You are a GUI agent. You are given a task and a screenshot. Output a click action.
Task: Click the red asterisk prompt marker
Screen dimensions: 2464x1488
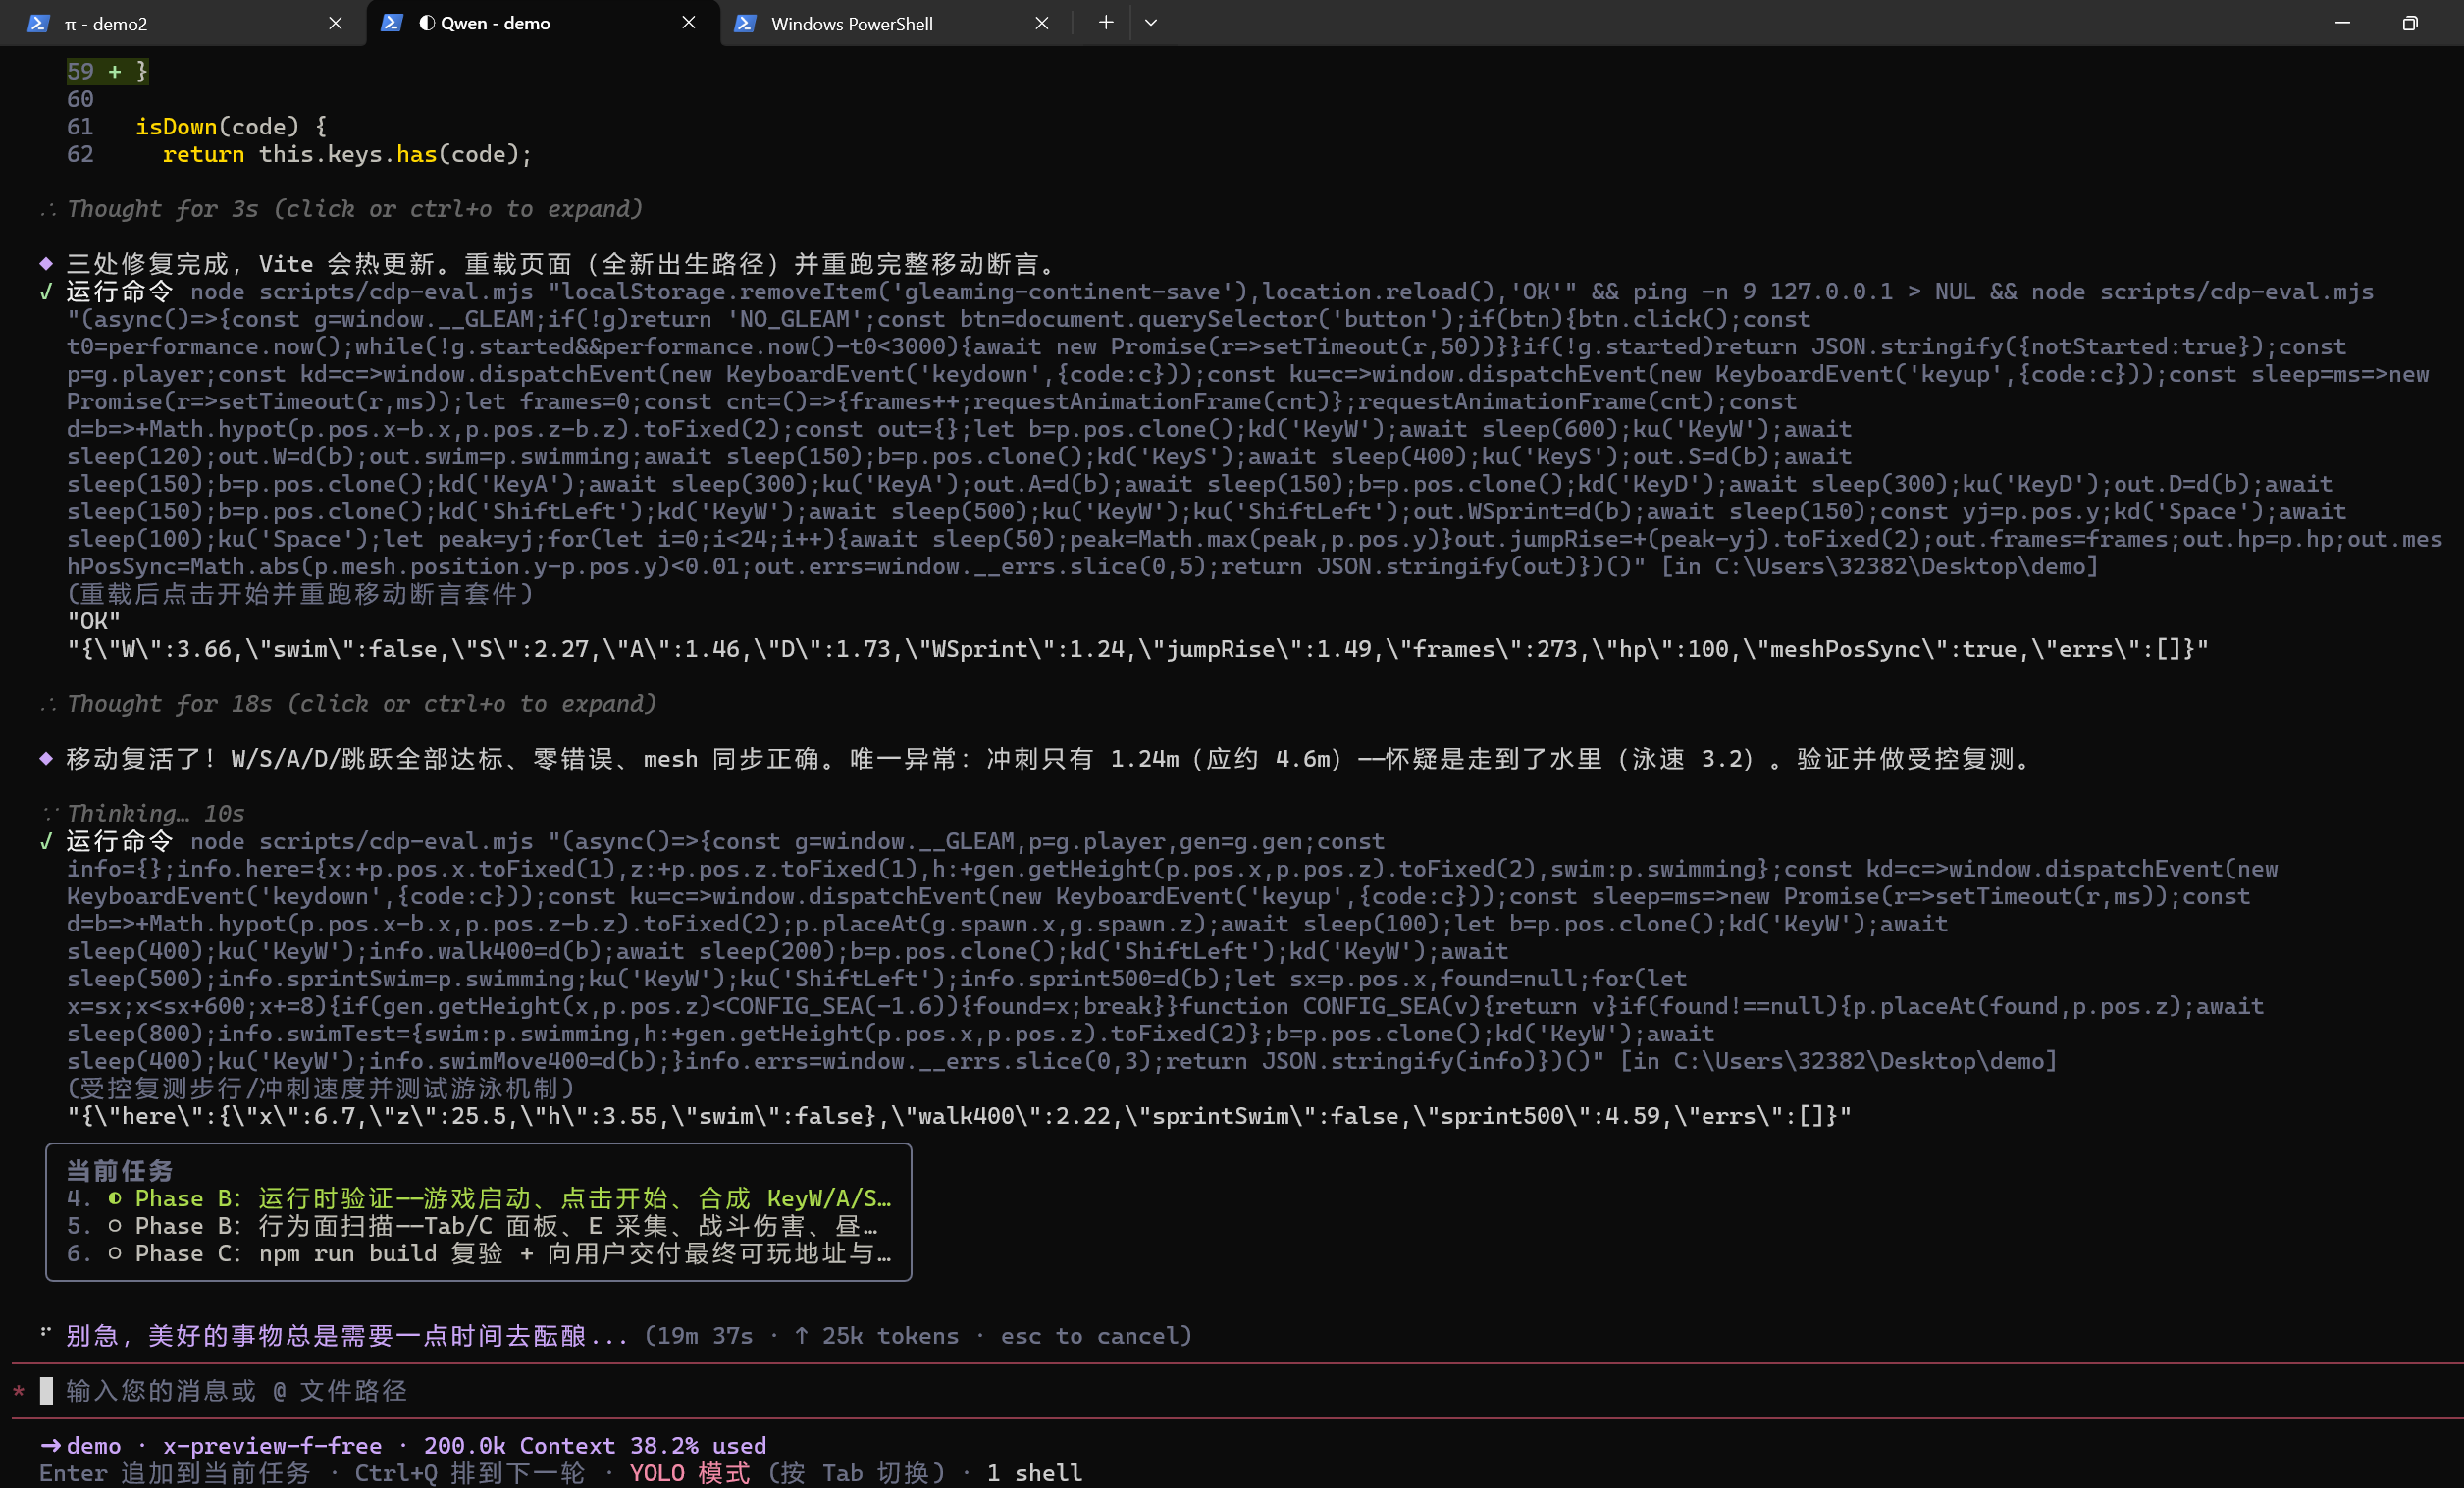pyautogui.click(x=19, y=1392)
